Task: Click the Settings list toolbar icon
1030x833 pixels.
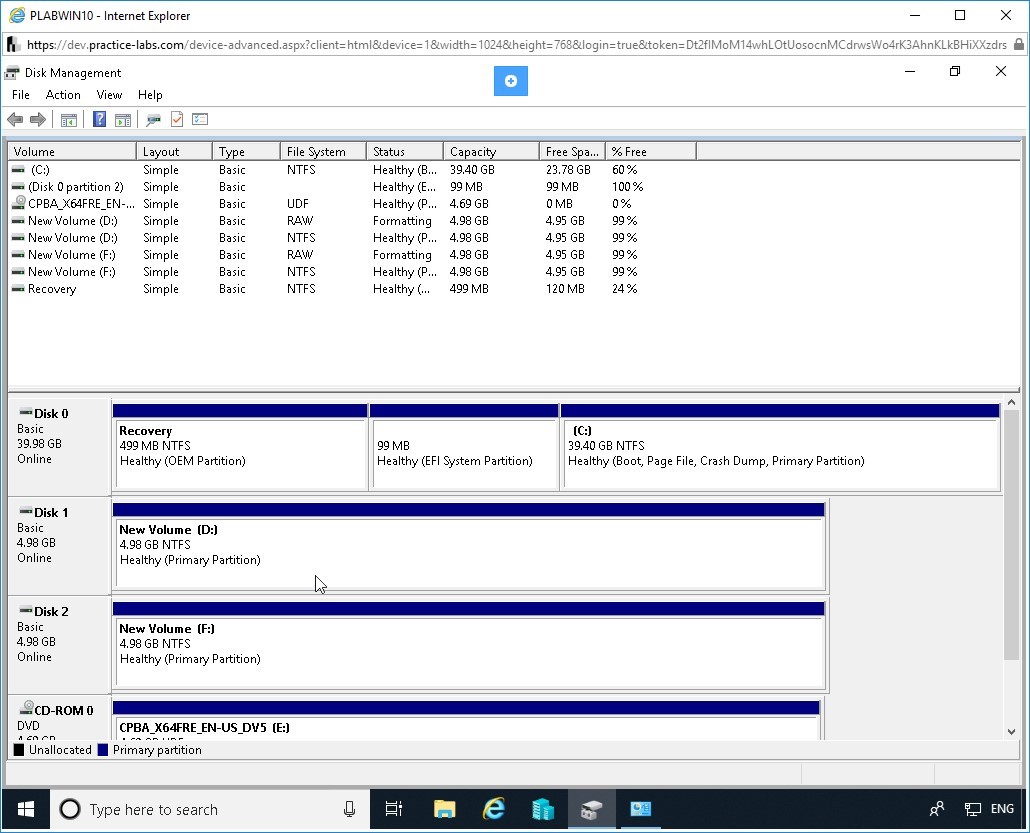Action: pos(200,119)
